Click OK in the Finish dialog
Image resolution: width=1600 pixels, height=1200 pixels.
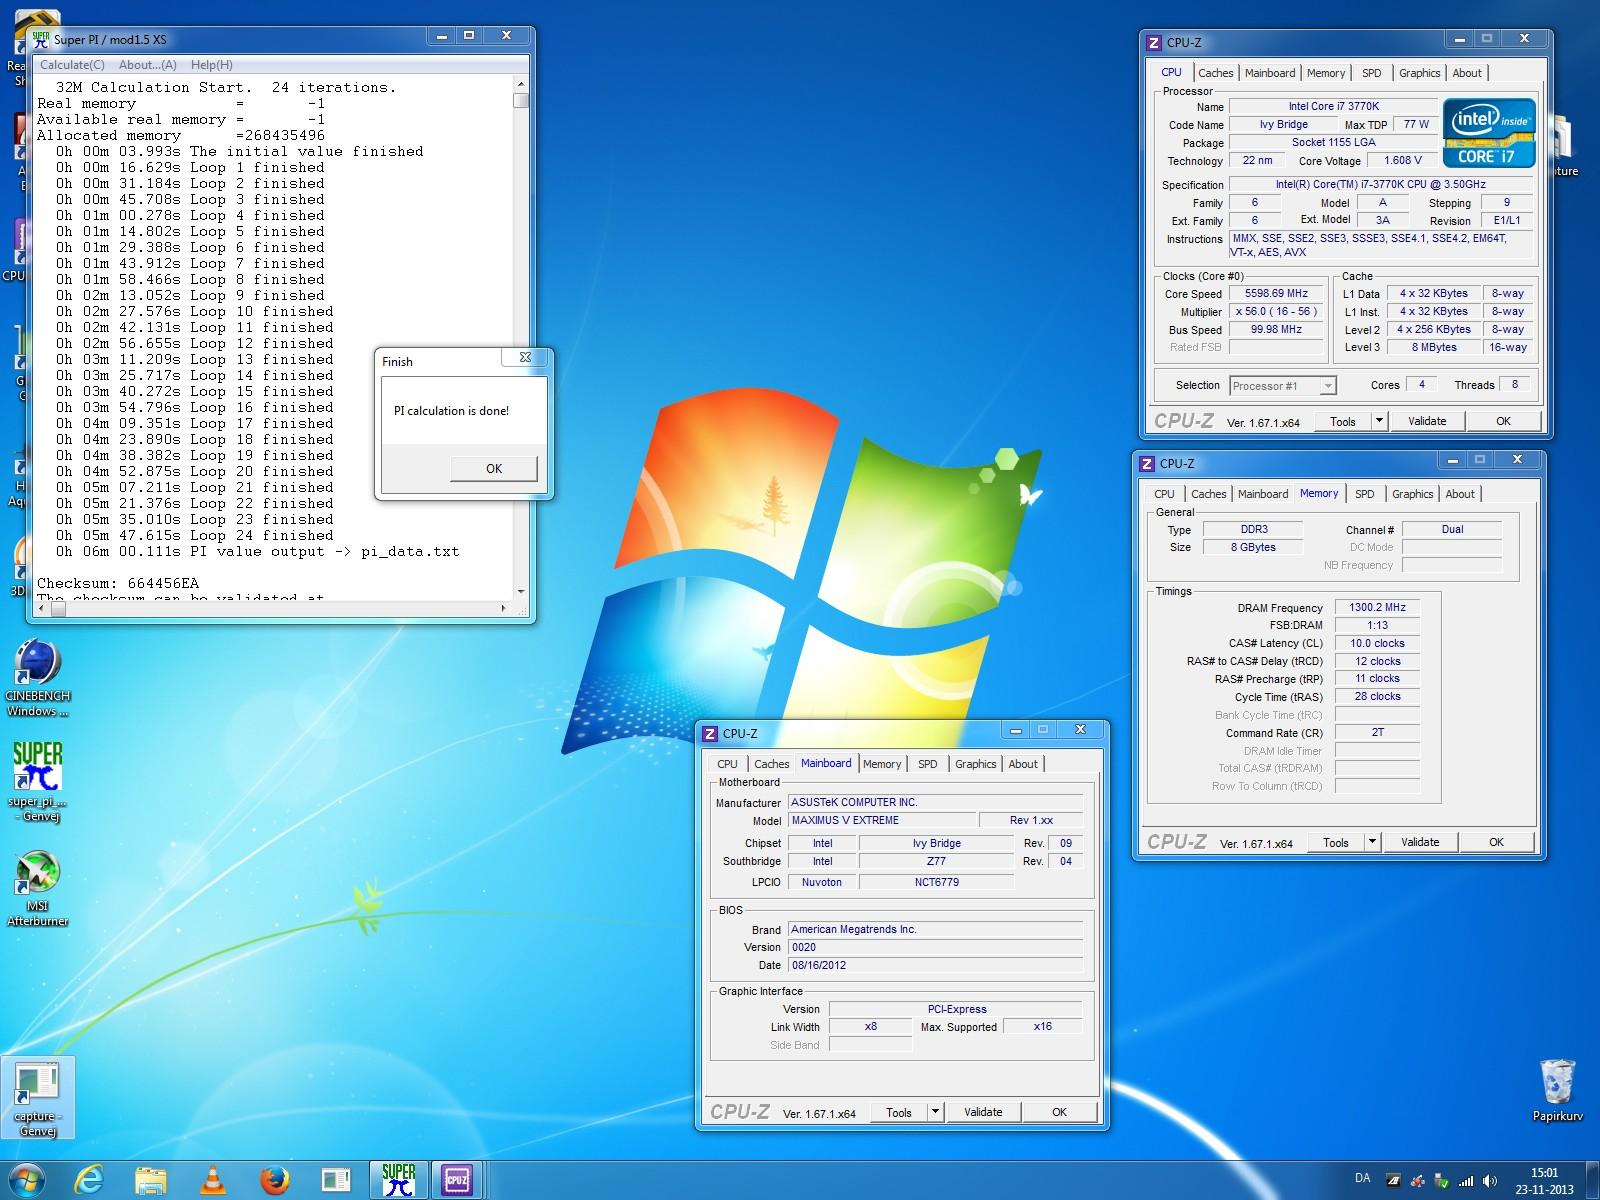tap(494, 468)
